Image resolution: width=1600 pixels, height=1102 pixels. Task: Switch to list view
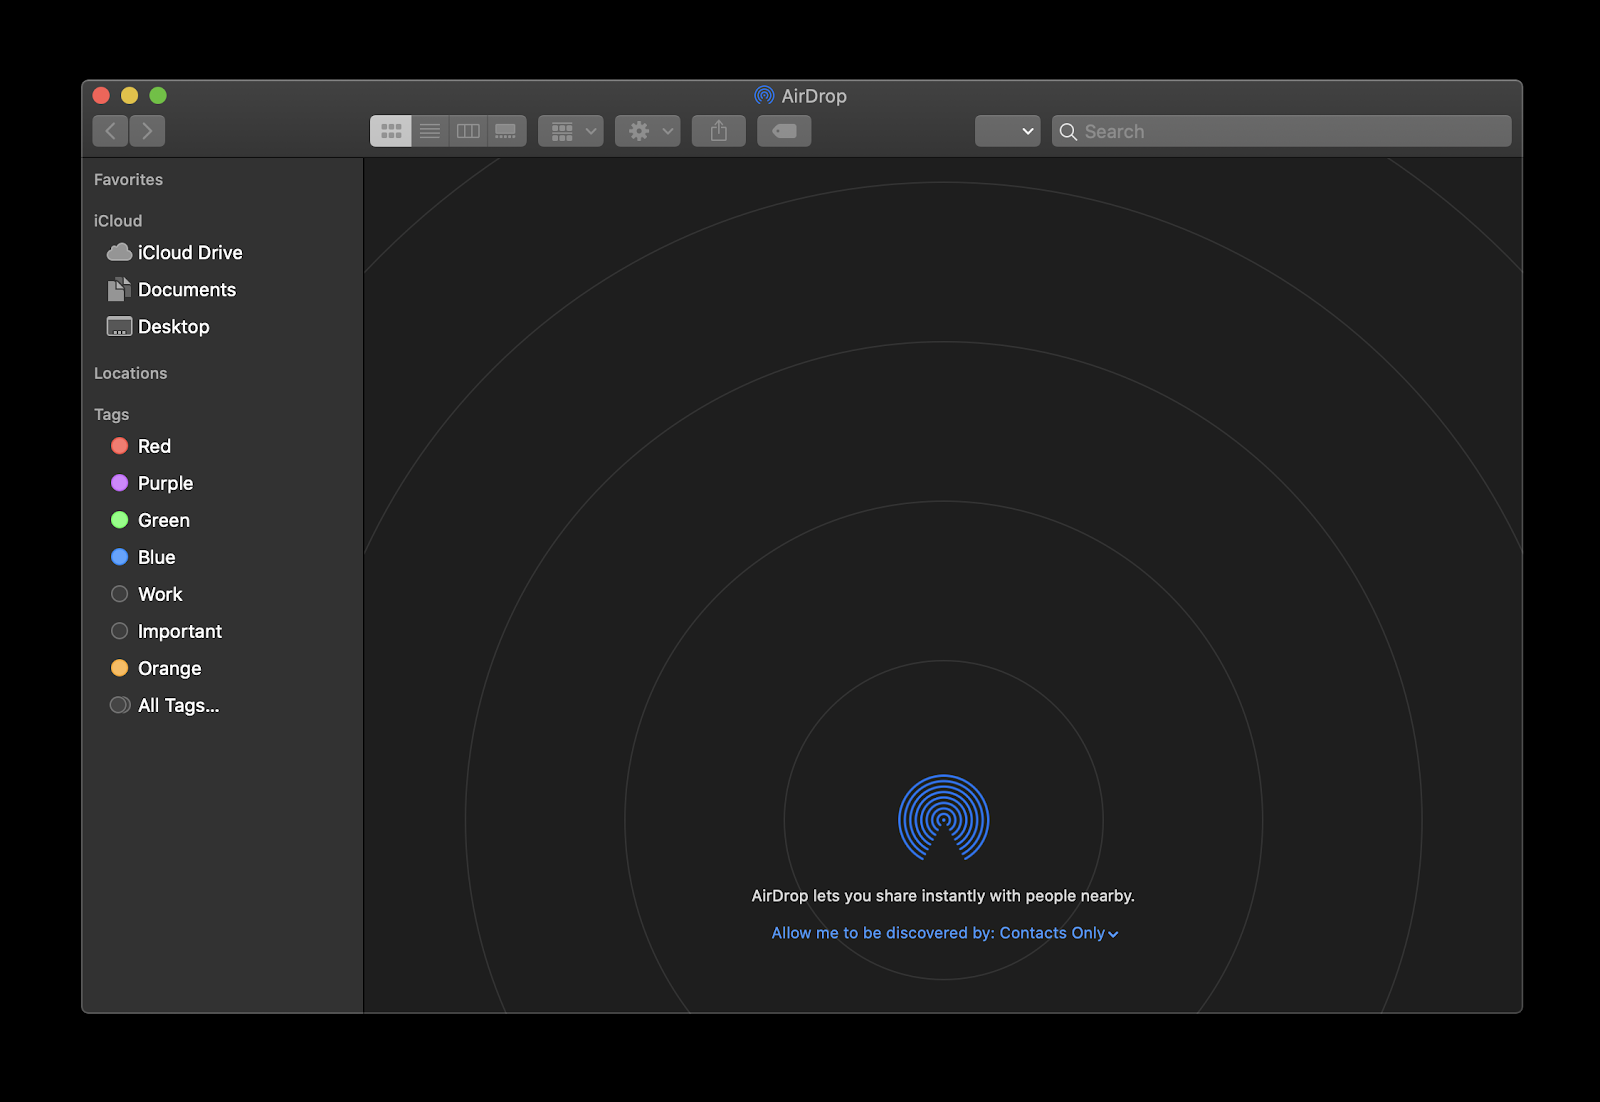pyautogui.click(x=430, y=131)
